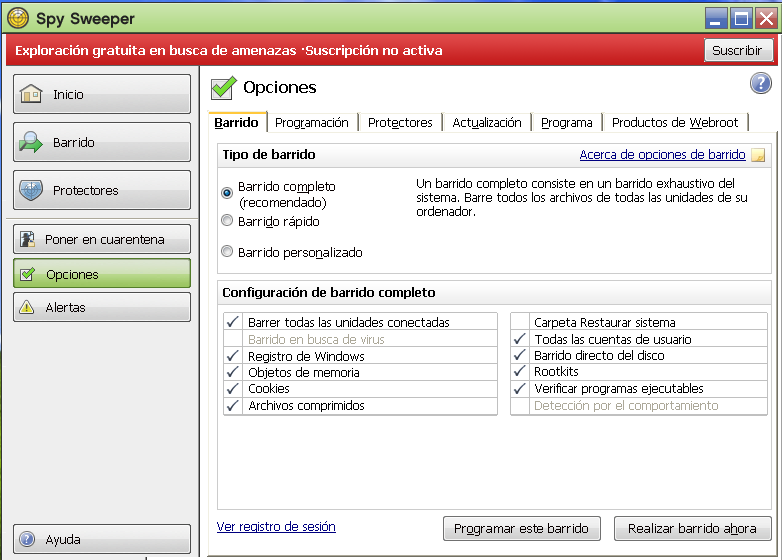Viewport: 782px width, 560px height.
Task: Open Acerca de opciones de barrido link
Action: point(662,155)
